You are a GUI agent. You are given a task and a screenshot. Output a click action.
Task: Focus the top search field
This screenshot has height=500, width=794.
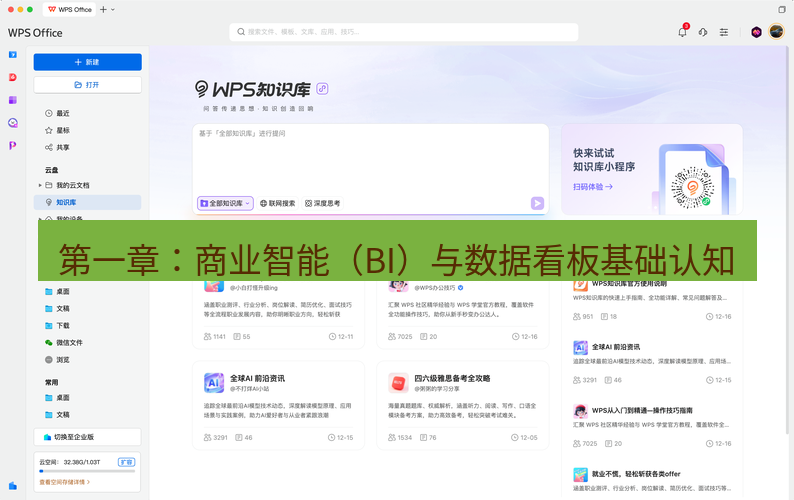click(x=404, y=32)
